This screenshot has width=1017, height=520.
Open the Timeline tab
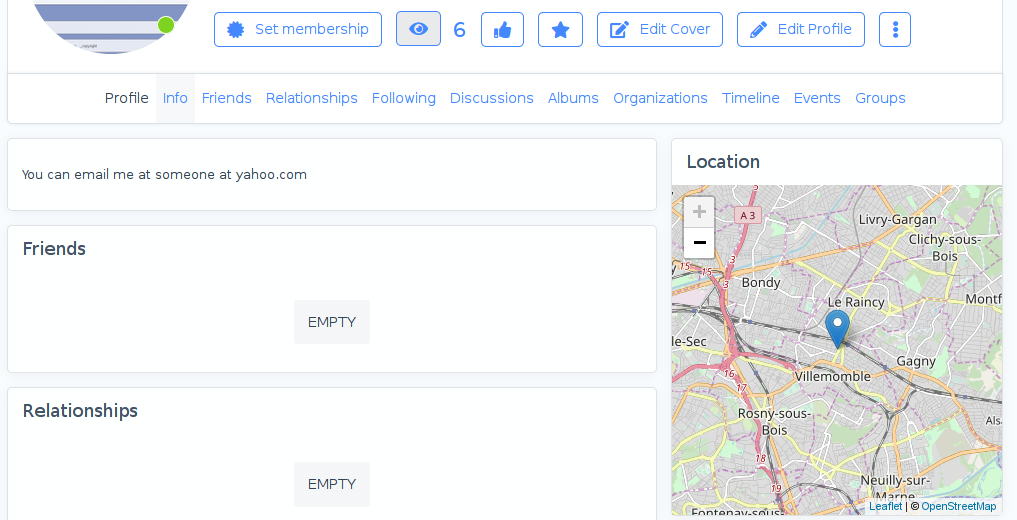click(751, 98)
